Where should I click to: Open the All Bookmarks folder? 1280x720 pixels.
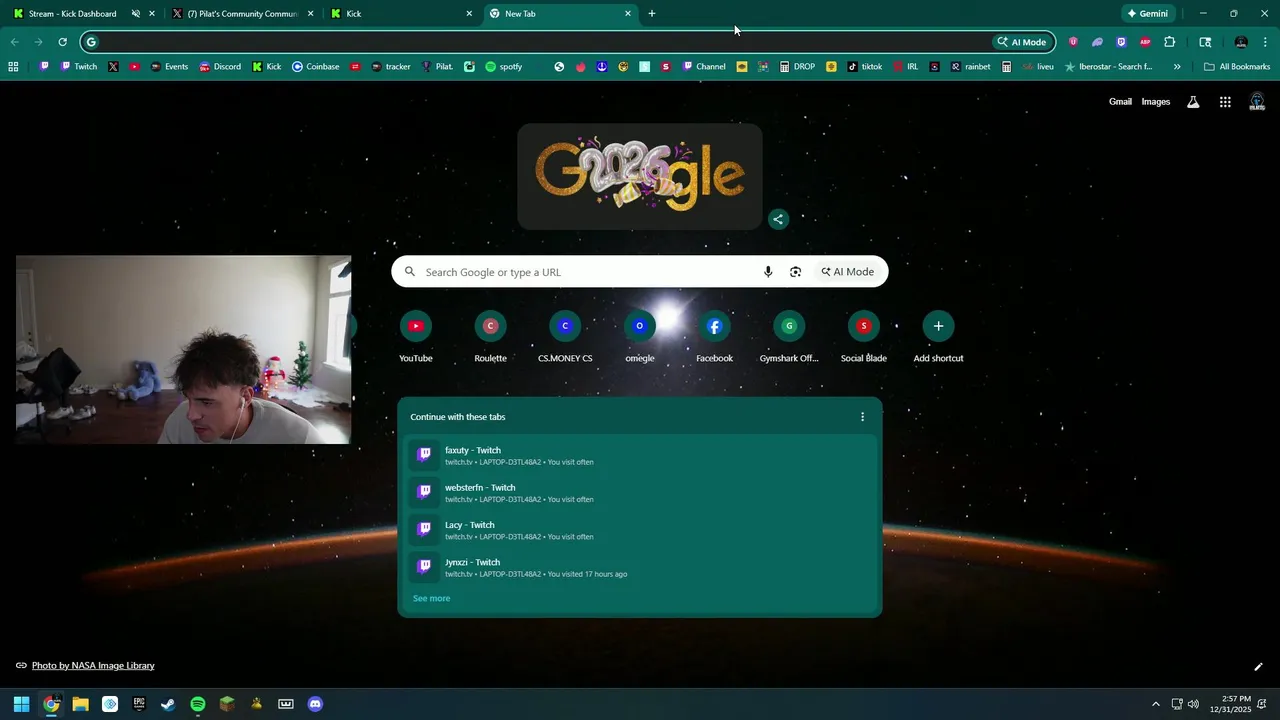tap(1237, 67)
